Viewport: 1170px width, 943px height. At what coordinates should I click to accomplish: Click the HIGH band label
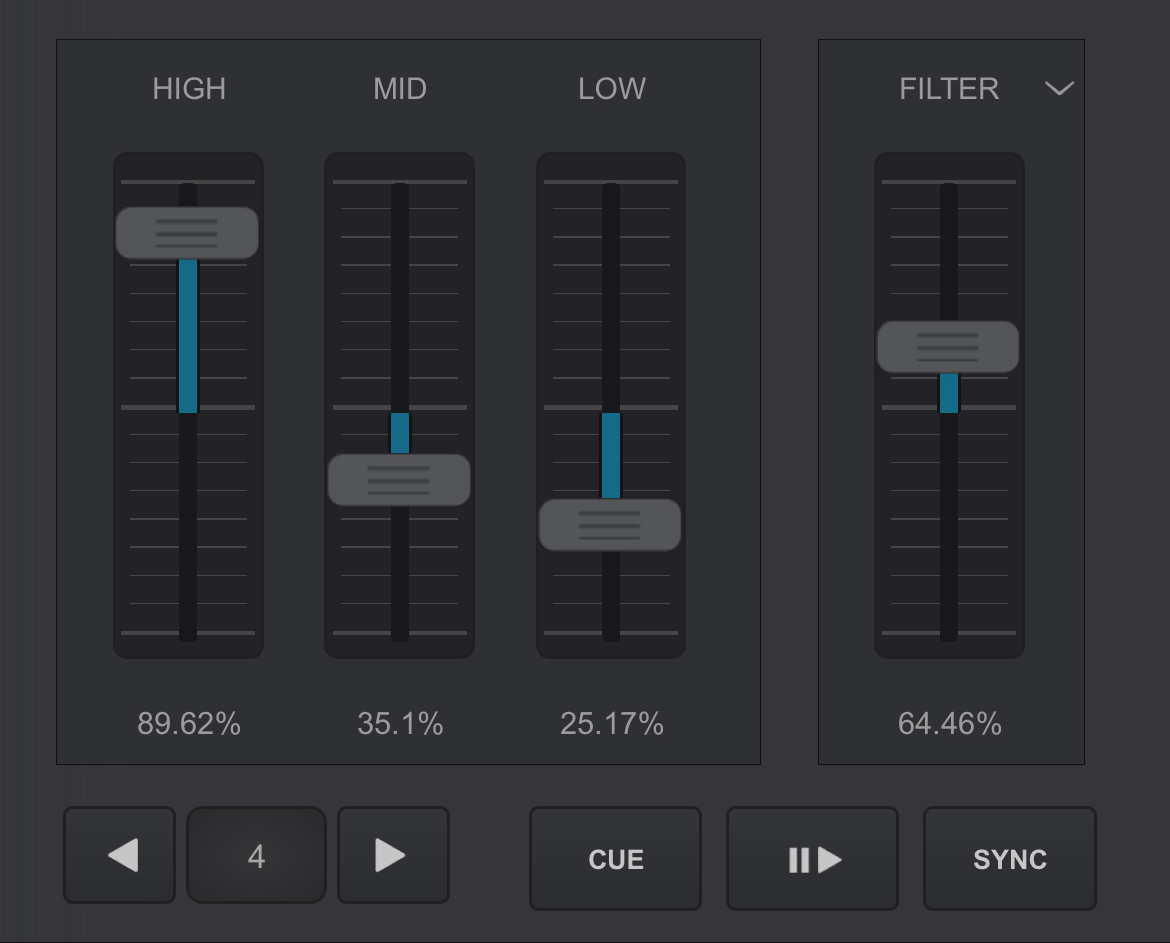click(x=189, y=89)
